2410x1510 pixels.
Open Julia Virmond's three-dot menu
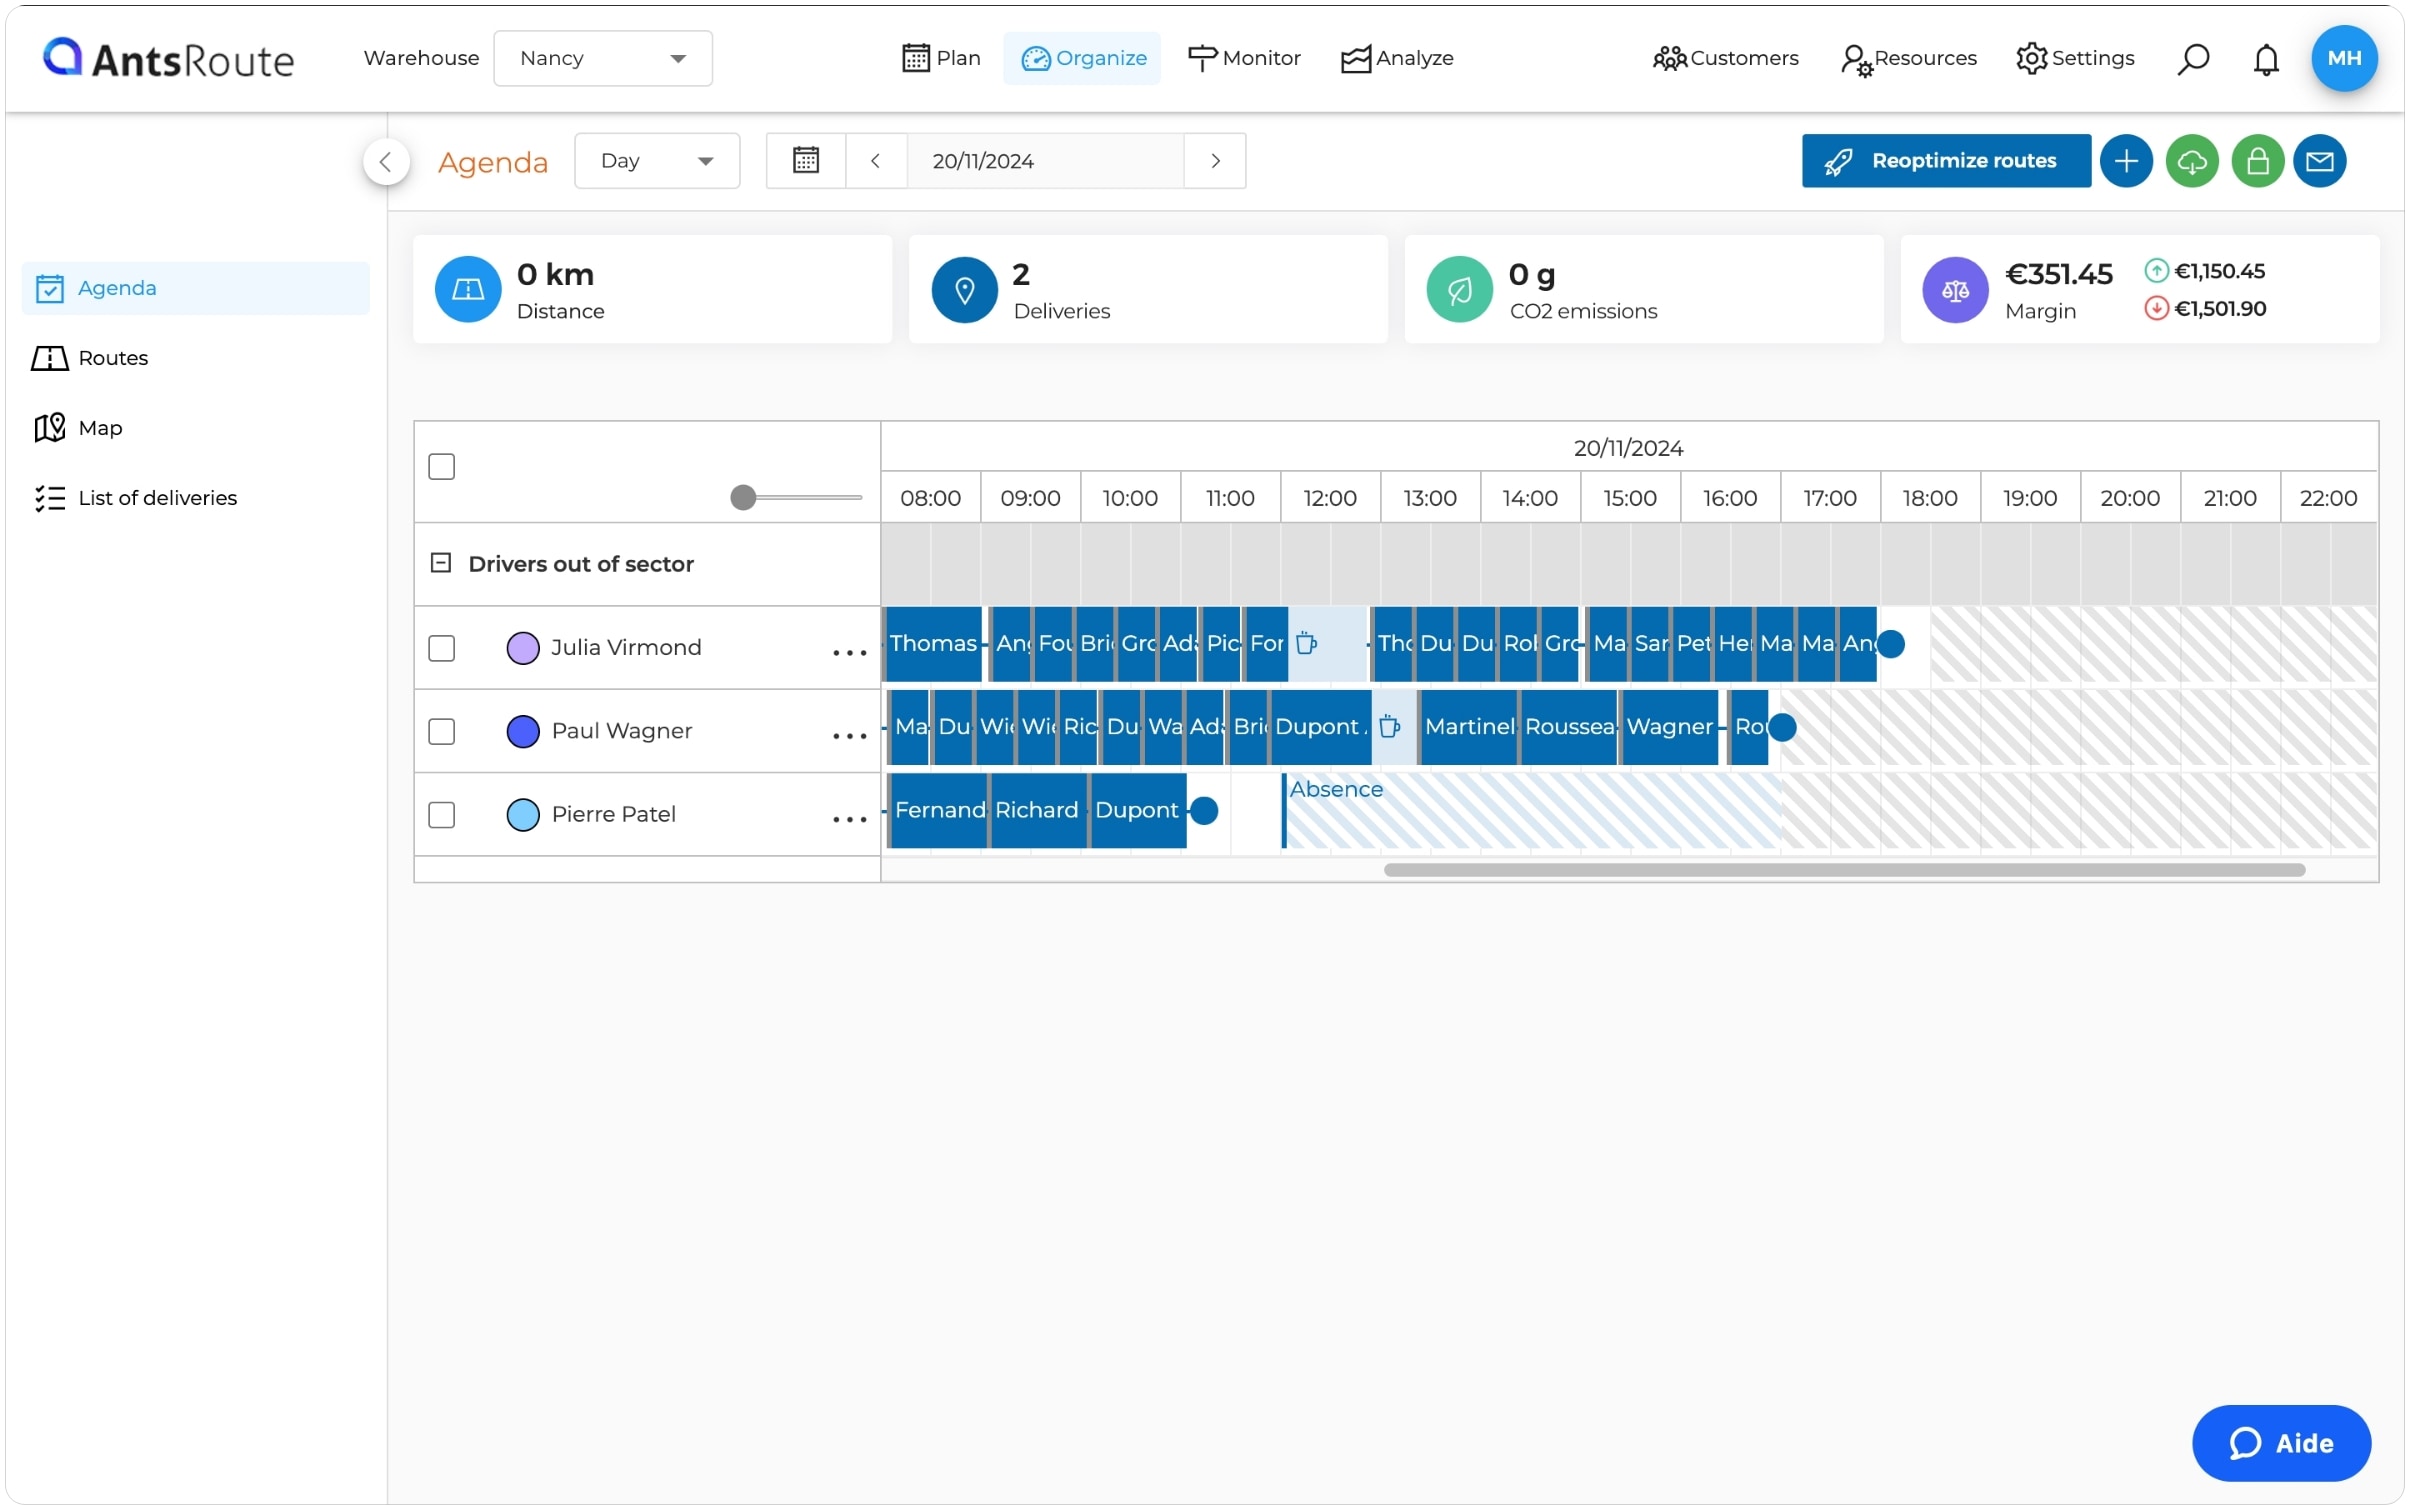pos(849,653)
